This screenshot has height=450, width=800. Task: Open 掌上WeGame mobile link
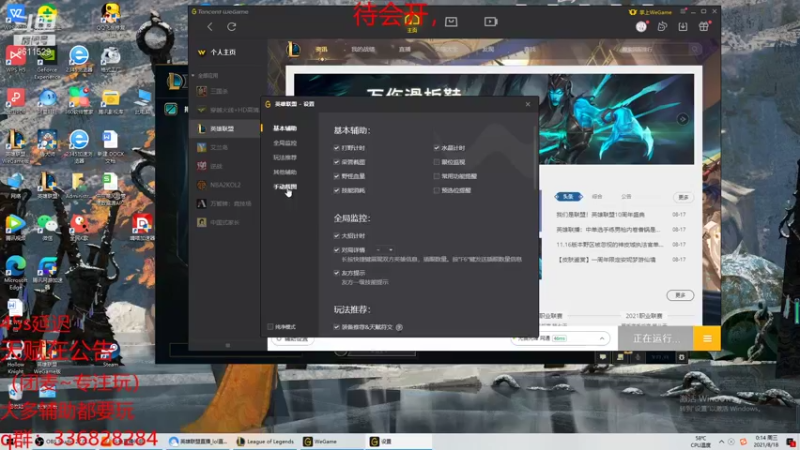point(651,12)
